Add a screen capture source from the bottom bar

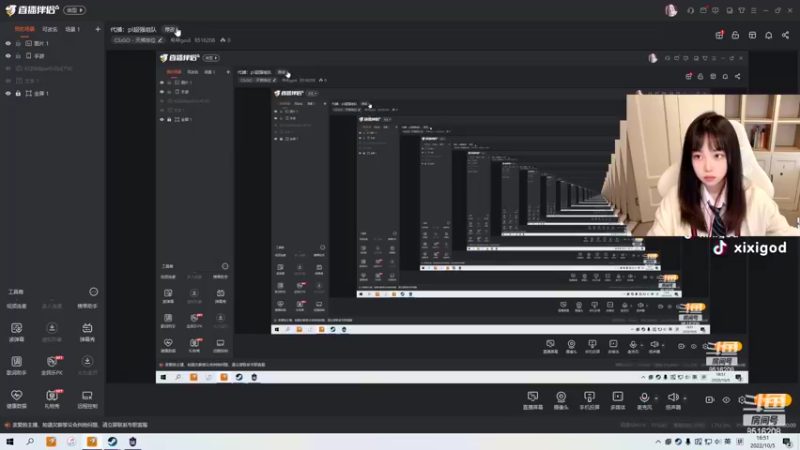coord(533,401)
